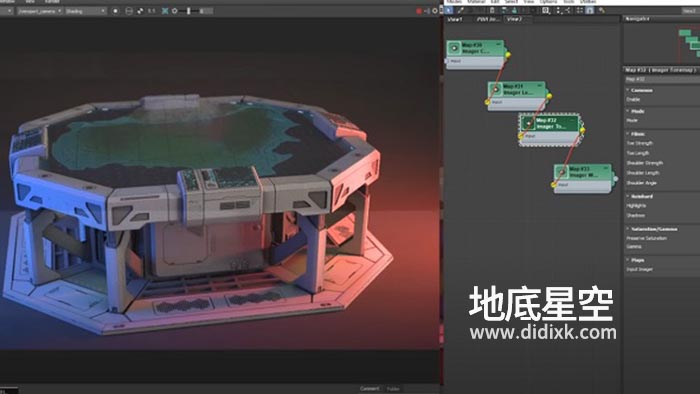This screenshot has height=394, width=700.
Task: Click the Shoulder Angle parameter label
Action: coord(642,183)
